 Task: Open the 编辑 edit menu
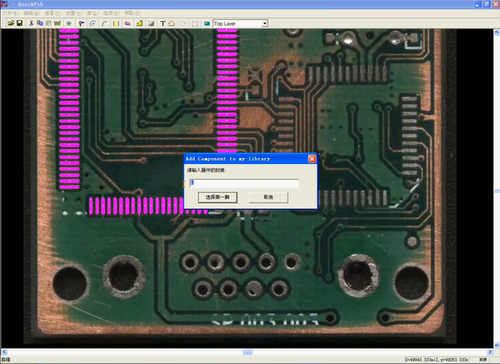[x=31, y=13]
